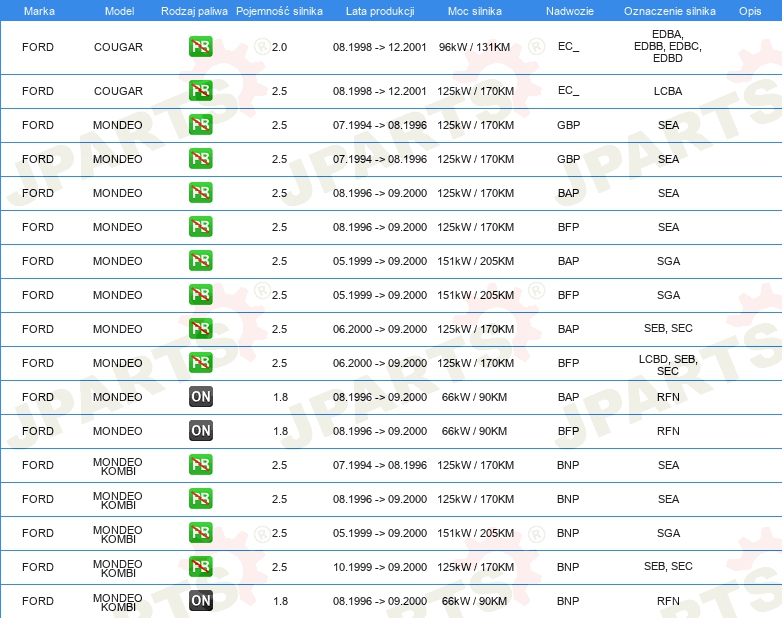Click petrol icon in Mondeo LCBD, SEB, SEC row

[x=200, y=363]
